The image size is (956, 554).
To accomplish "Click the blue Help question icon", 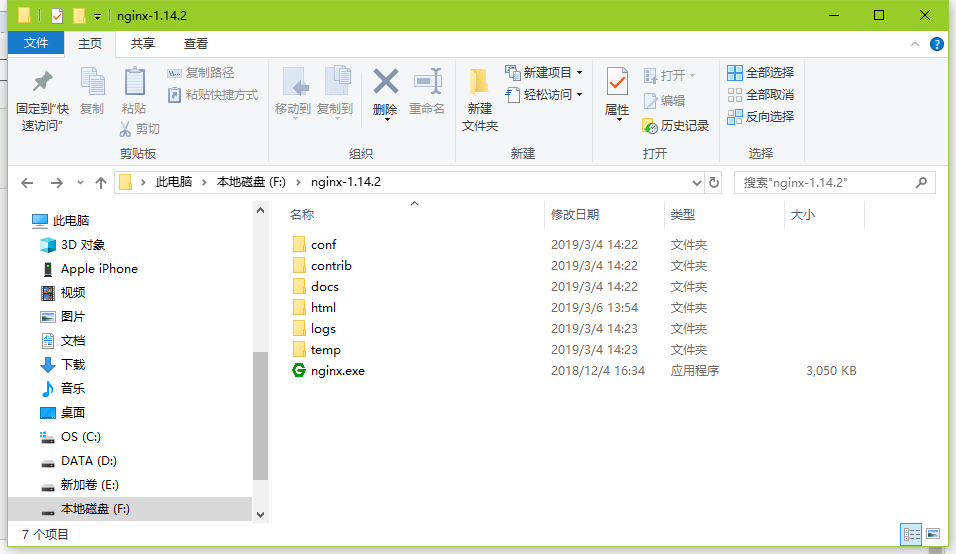I will [936, 44].
